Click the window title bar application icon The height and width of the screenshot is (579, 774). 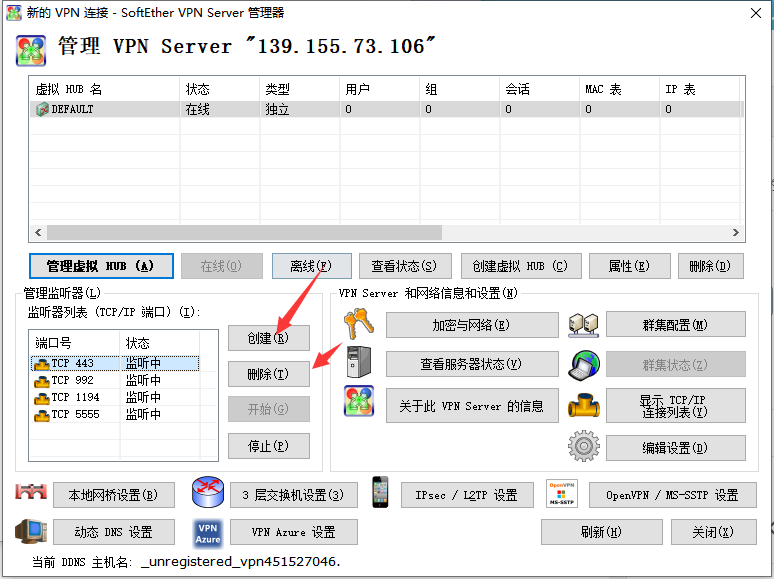(x=14, y=12)
